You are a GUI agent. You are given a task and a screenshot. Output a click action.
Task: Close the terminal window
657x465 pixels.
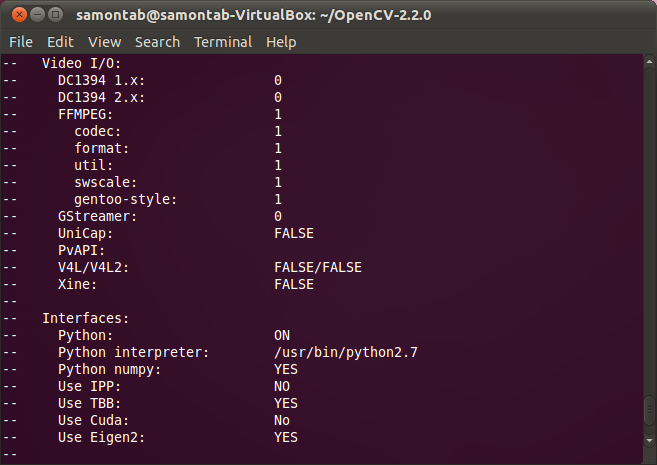tap(19, 15)
